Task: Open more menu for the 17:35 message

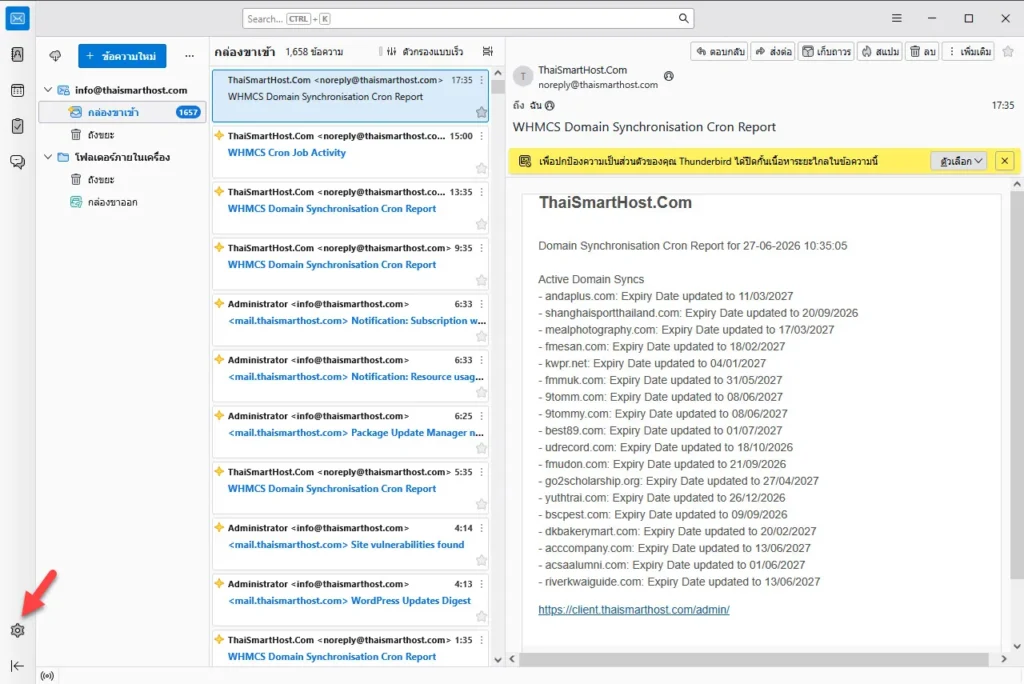Action: (x=482, y=80)
